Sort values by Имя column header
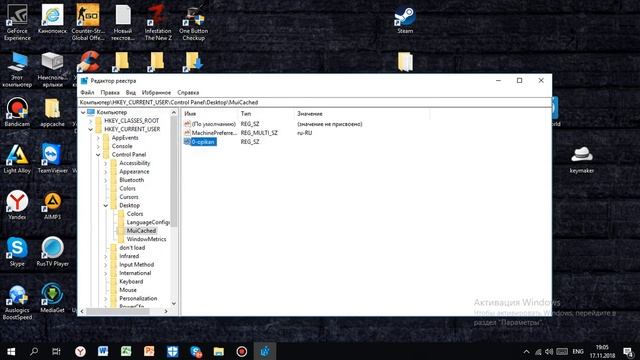The height and width of the screenshot is (360, 640). click(x=209, y=114)
